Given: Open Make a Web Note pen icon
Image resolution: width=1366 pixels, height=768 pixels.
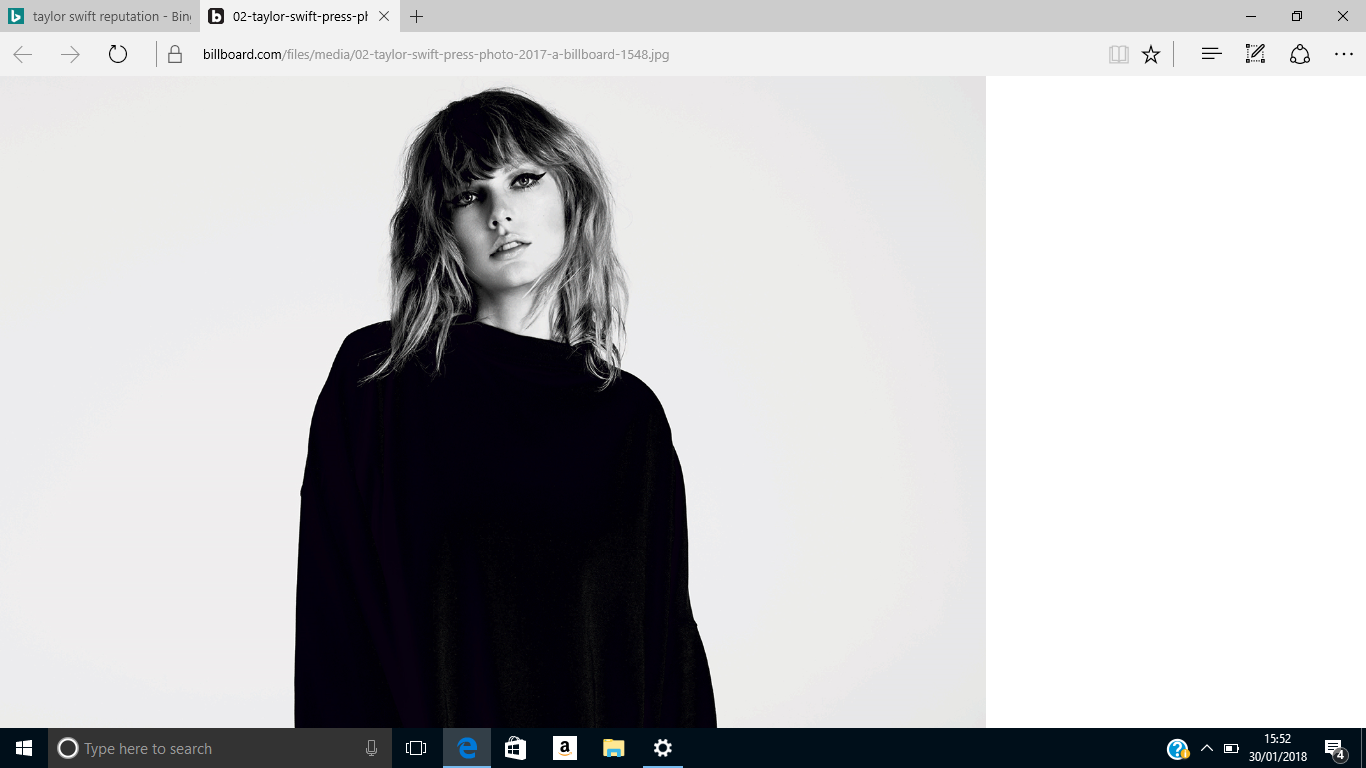Looking at the screenshot, I should click(x=1255, y=55).
